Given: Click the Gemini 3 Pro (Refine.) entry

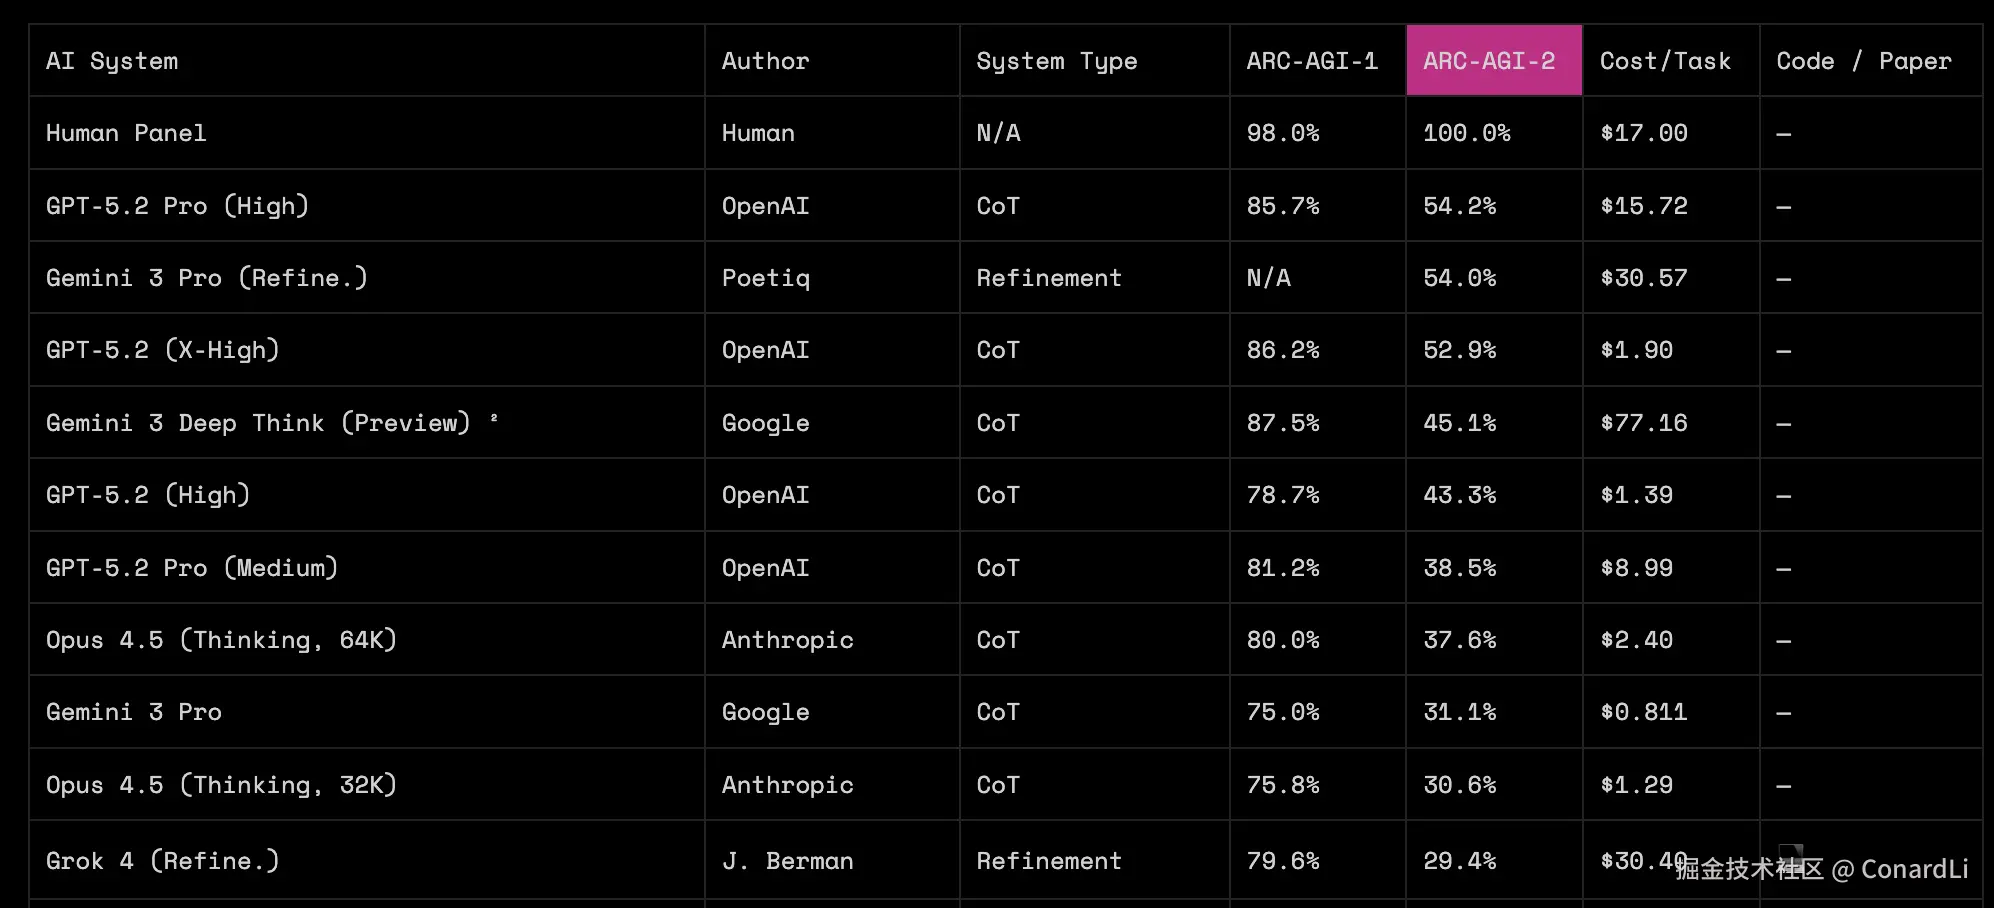Looking at the screenshot, I should pos(206,278).
